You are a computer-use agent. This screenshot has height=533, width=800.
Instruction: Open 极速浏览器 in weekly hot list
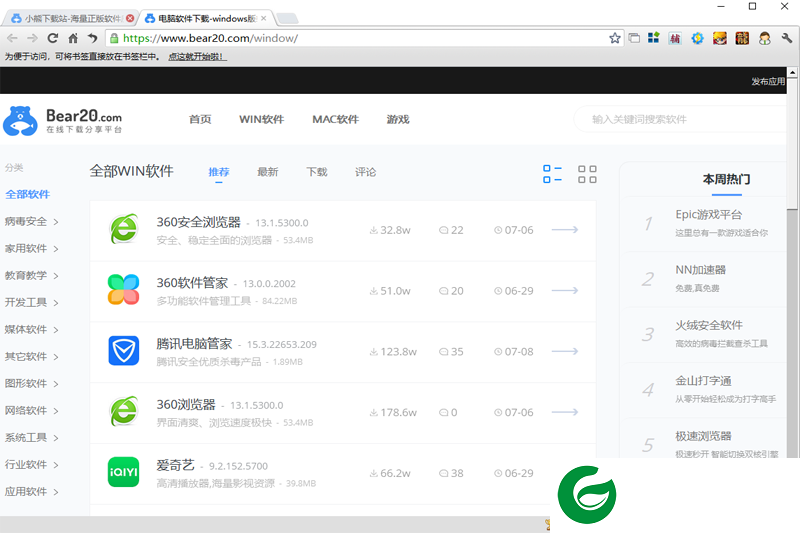(x=704, y=436)
